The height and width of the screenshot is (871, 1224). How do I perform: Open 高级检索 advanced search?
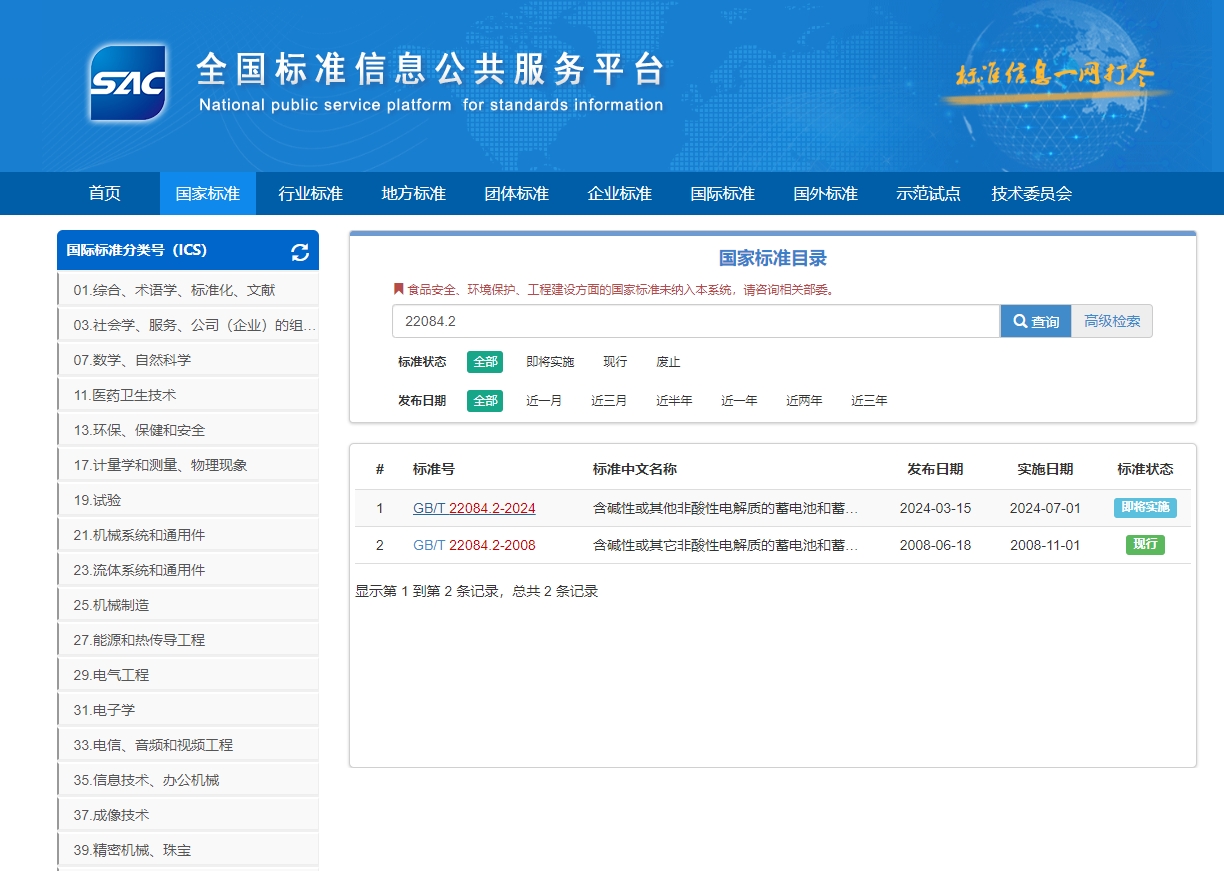(1112, 321)
